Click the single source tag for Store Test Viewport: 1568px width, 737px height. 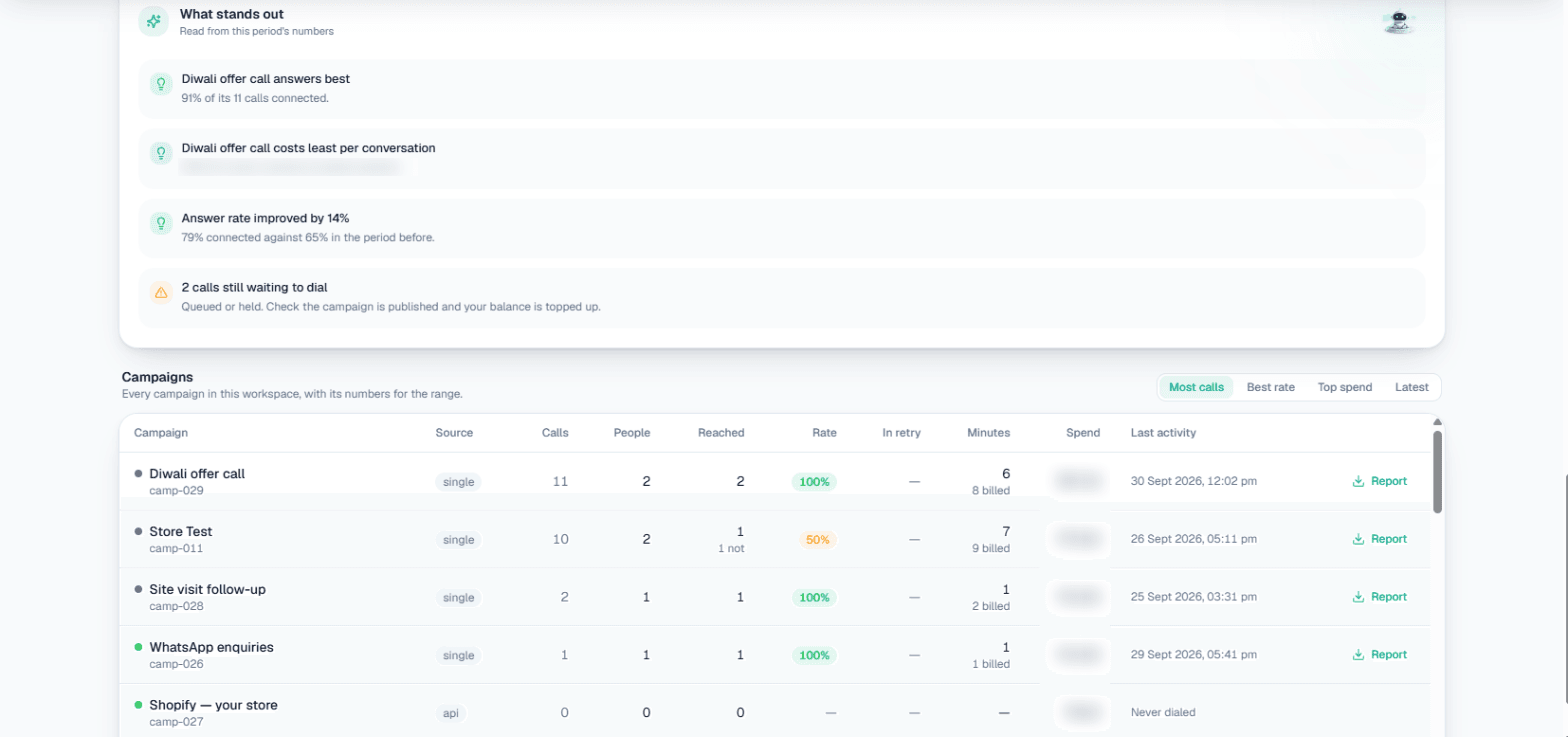pos(458,540)
